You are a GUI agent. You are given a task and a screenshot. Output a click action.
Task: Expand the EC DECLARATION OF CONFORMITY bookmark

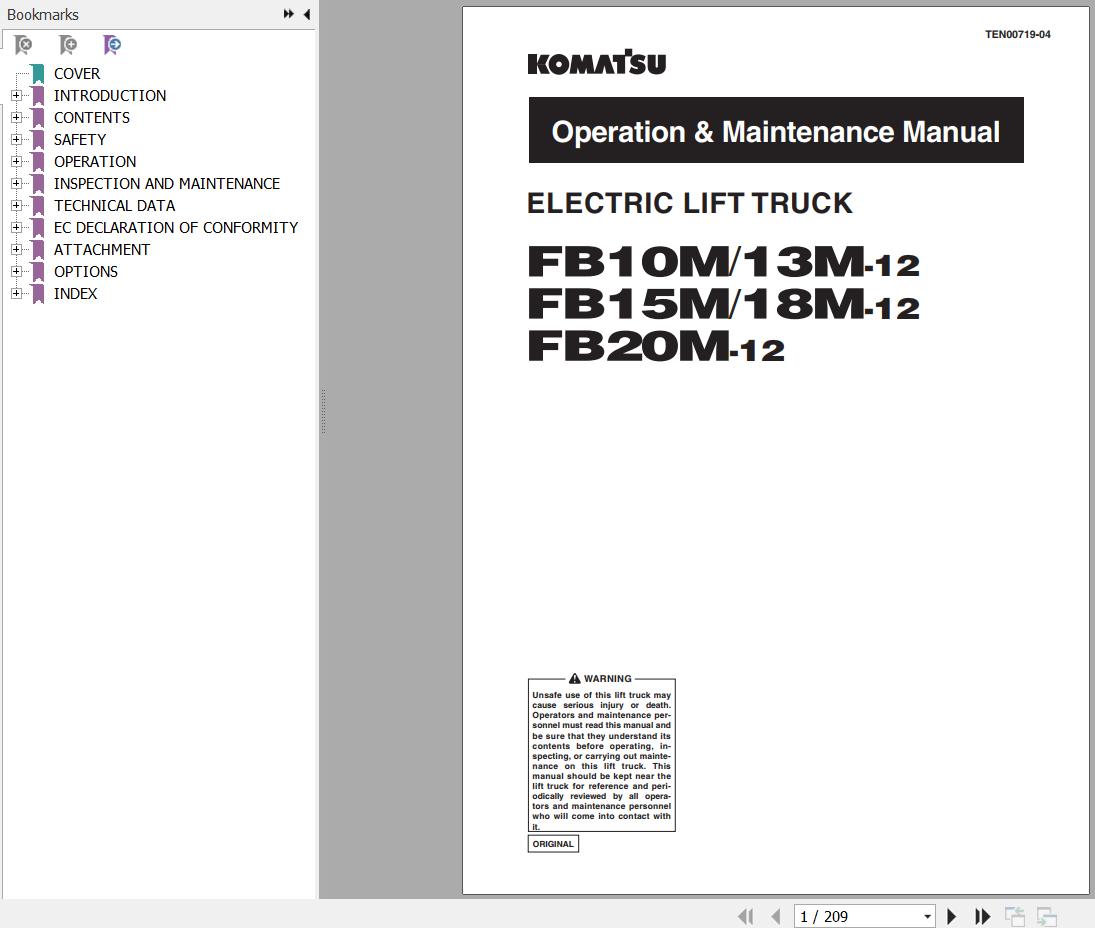(x=16, y=227)
